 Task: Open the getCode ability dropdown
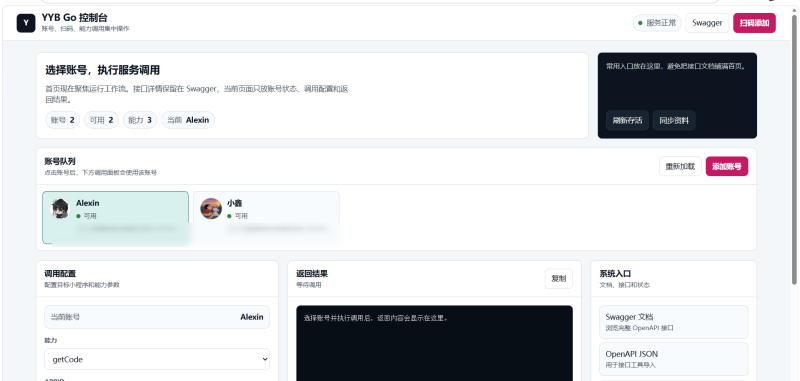pyautogui.click(x=157, y=359)
